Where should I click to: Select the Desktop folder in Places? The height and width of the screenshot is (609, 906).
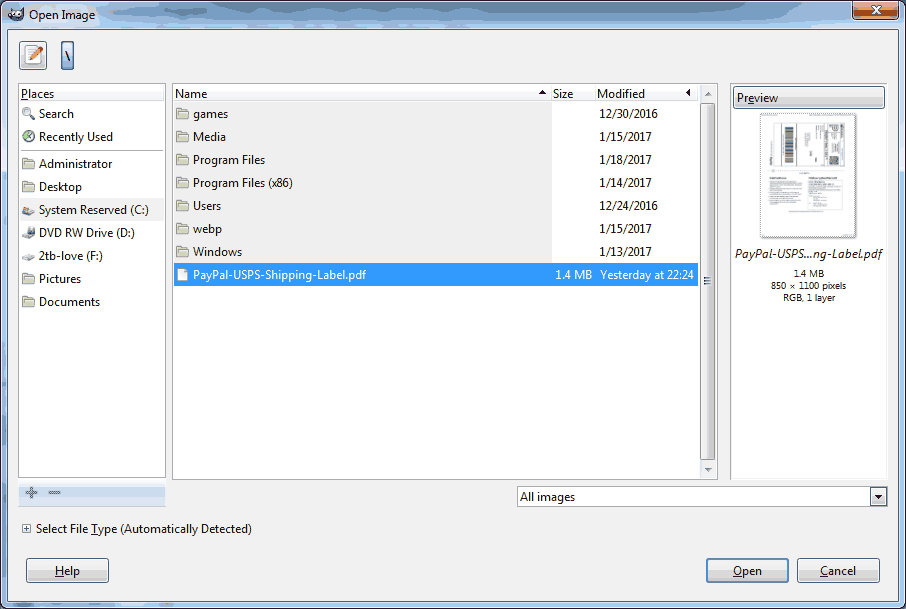pyautogui.click(x=91, y=187)
